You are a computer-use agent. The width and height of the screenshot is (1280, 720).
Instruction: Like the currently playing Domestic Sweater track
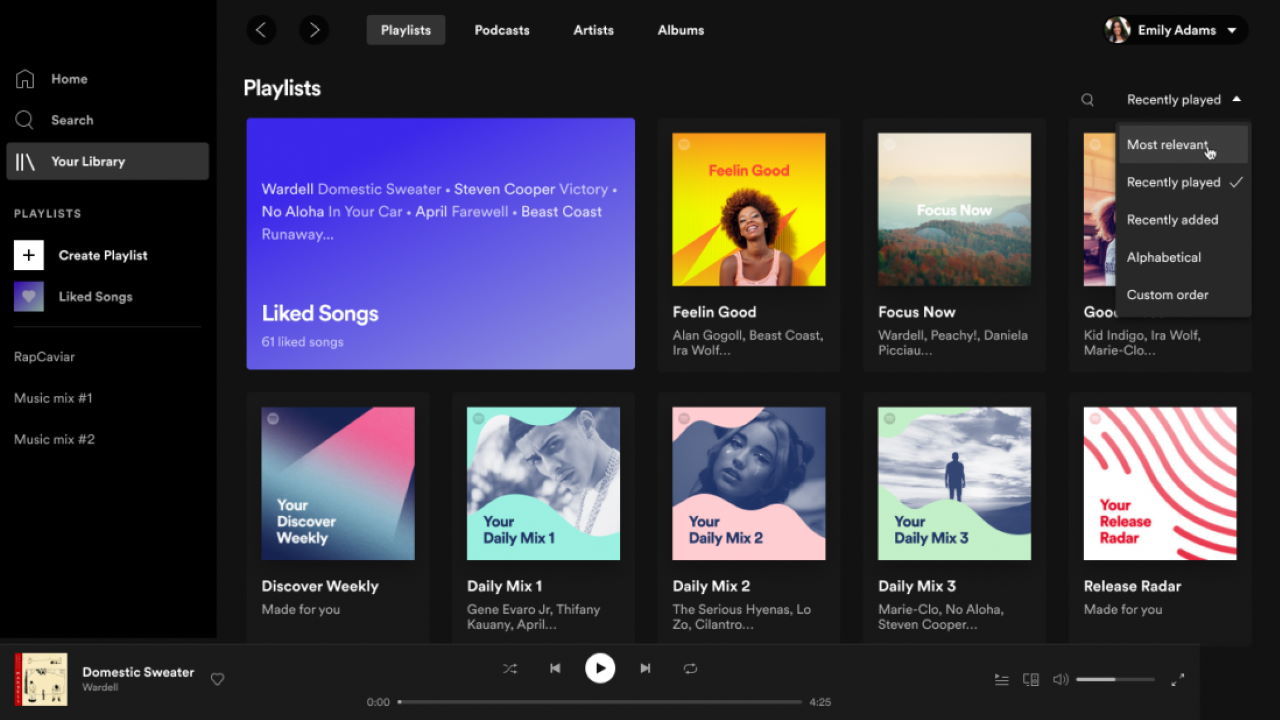click(x=217, y=679)
